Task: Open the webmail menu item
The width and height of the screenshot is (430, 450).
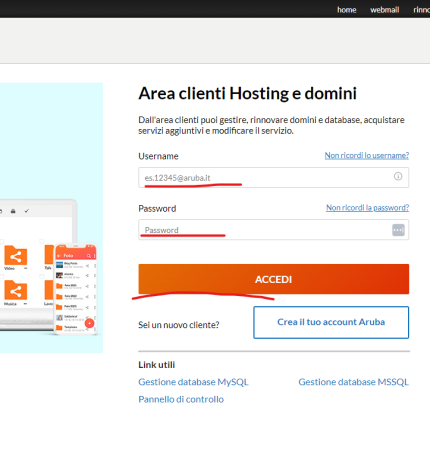Action: (385, 10)
